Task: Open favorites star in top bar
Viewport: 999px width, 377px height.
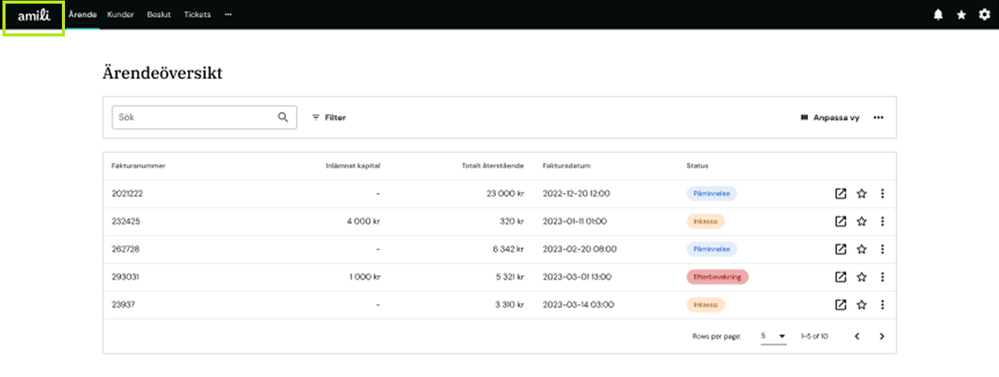Action: click(961, 15)
